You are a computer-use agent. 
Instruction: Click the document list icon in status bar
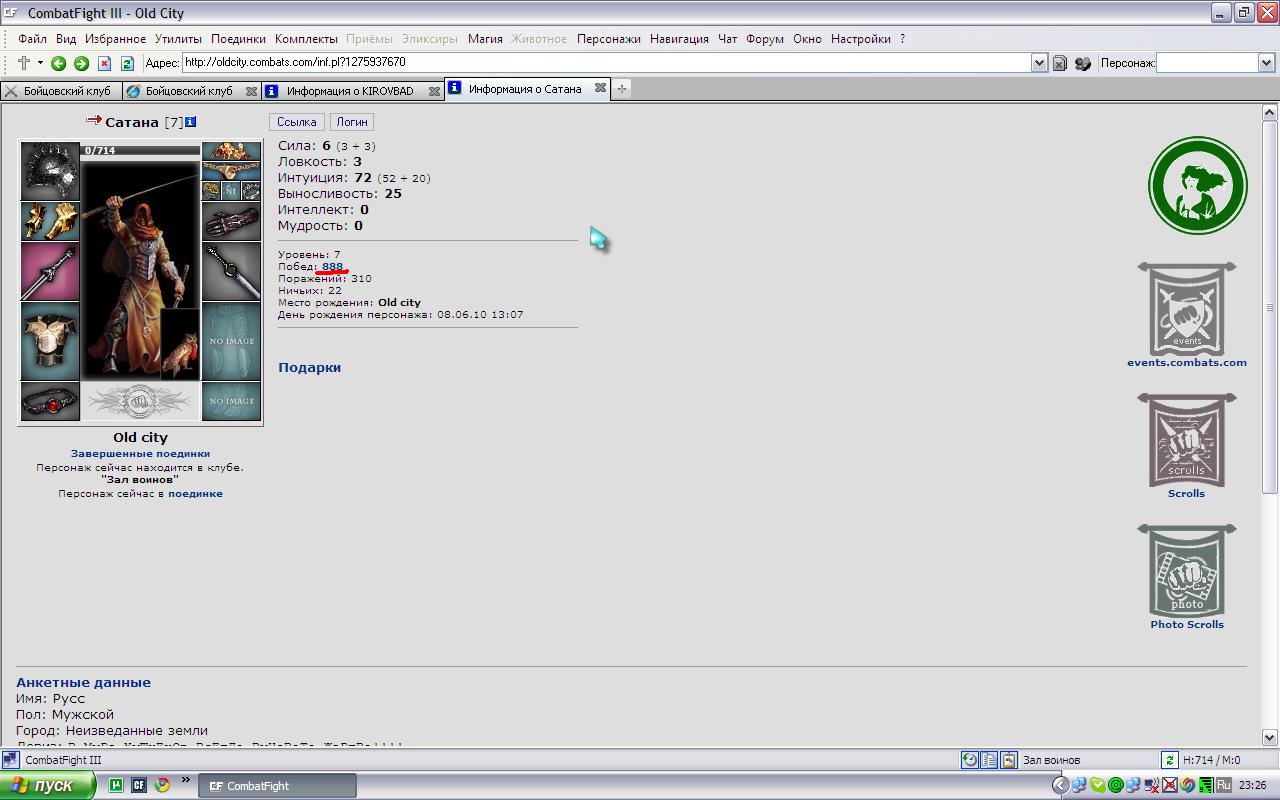[989, 760]
